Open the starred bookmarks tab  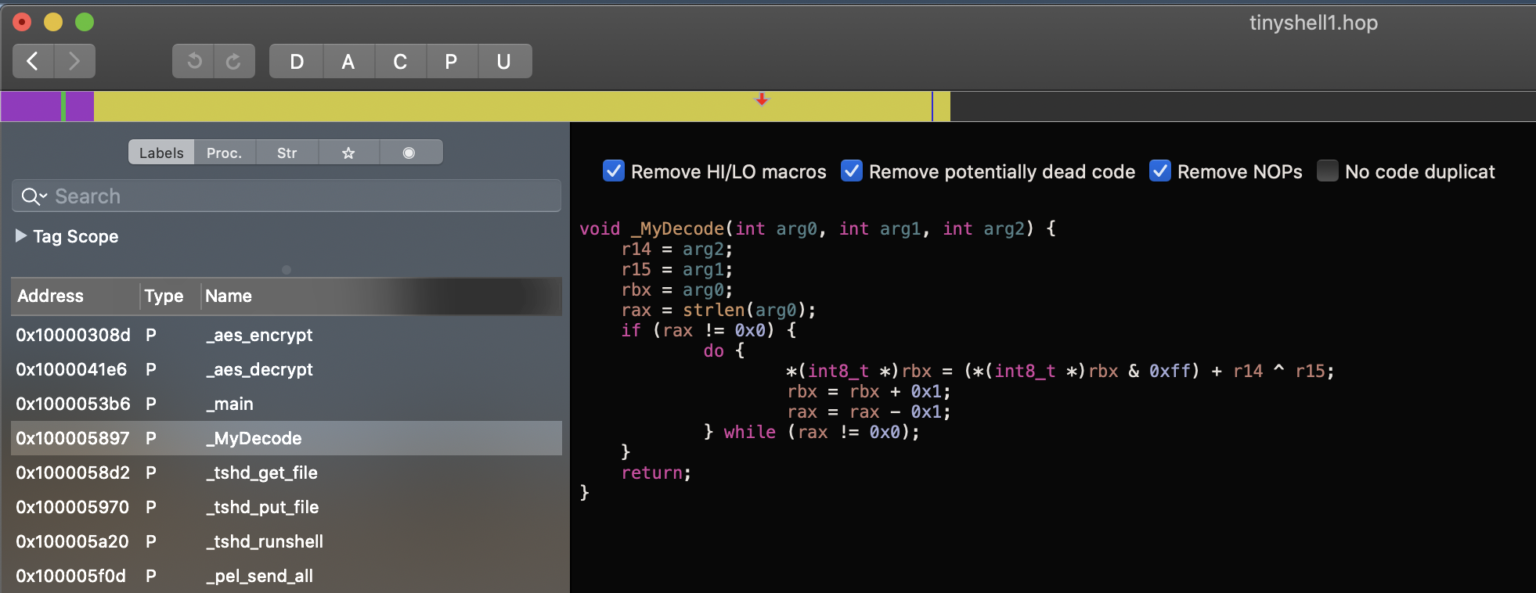pyautogui.click(x=348, y=153)
